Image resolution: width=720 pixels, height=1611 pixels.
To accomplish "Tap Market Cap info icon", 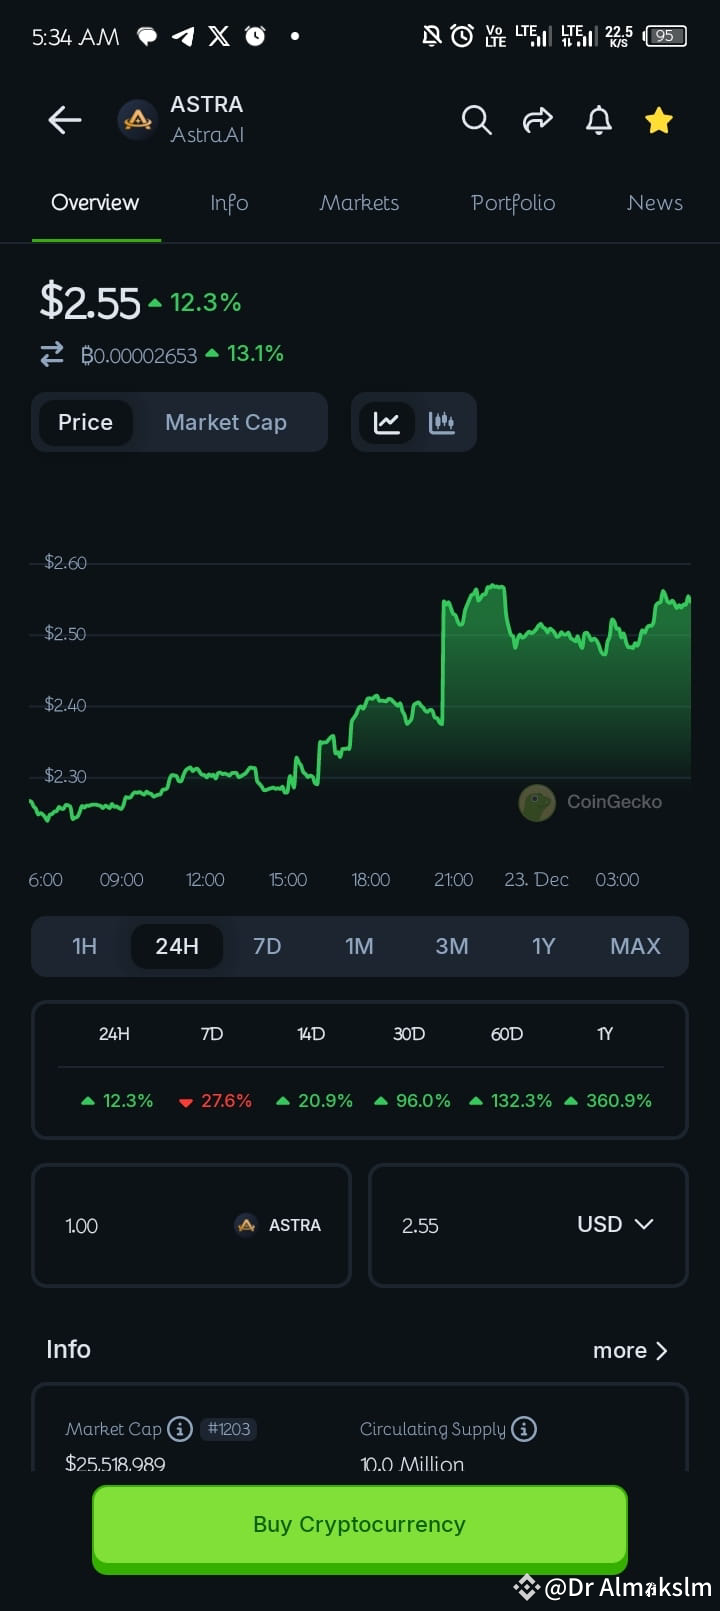I will (x=180, y=1429).
